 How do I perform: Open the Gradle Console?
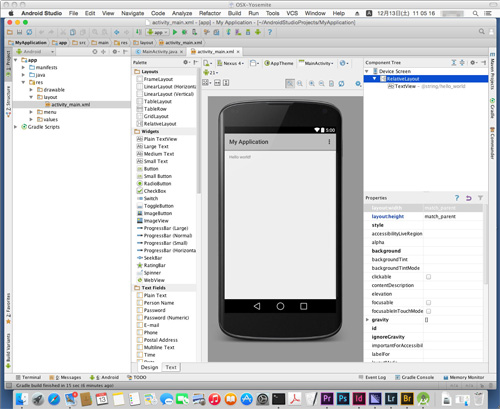tap(414, 377)
